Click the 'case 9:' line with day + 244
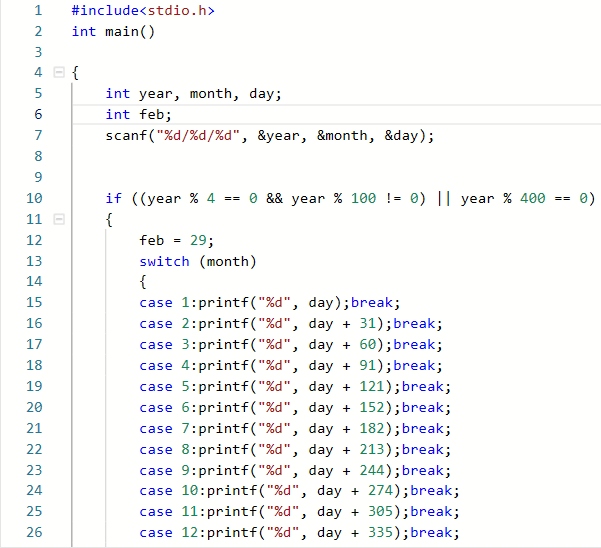This screenshot has width=601, height=548. [295, 470]
